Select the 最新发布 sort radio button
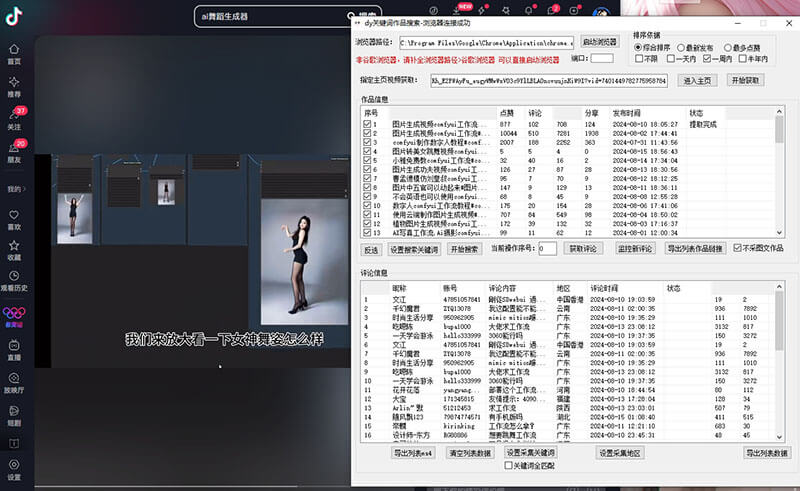 681,47
